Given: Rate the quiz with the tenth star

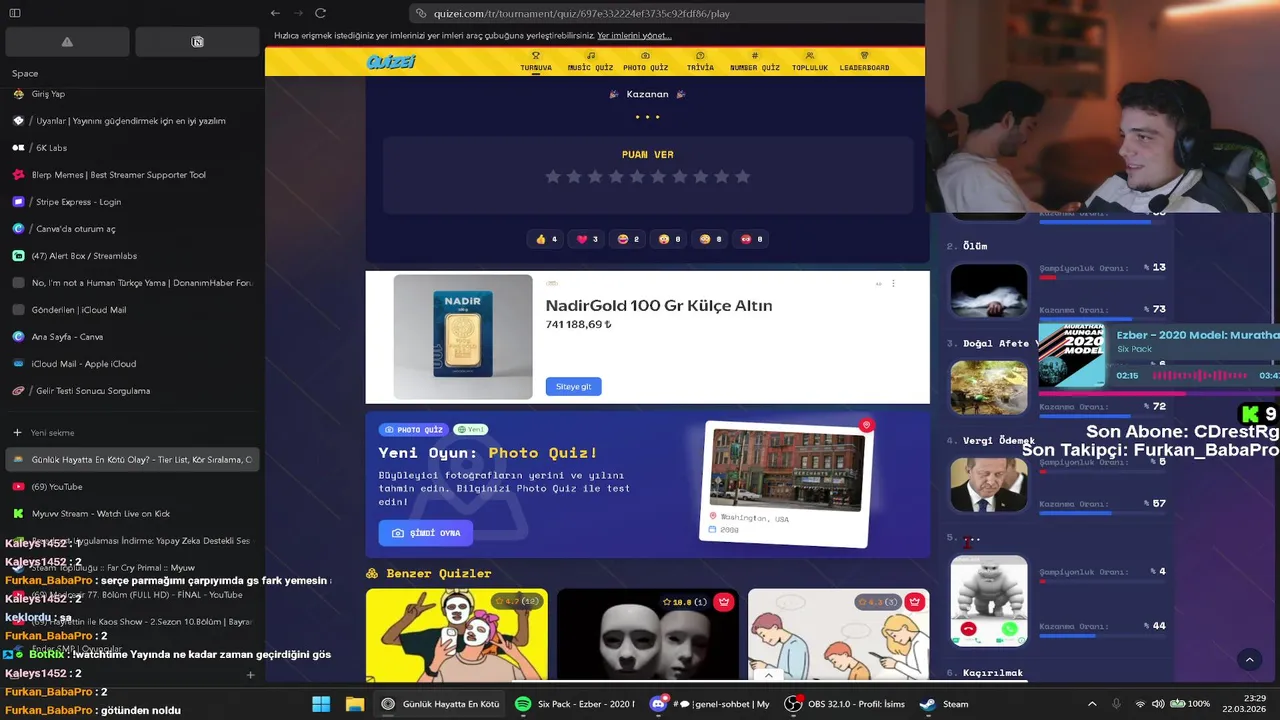Looking at the screenshot, I should tap(742, 176).
